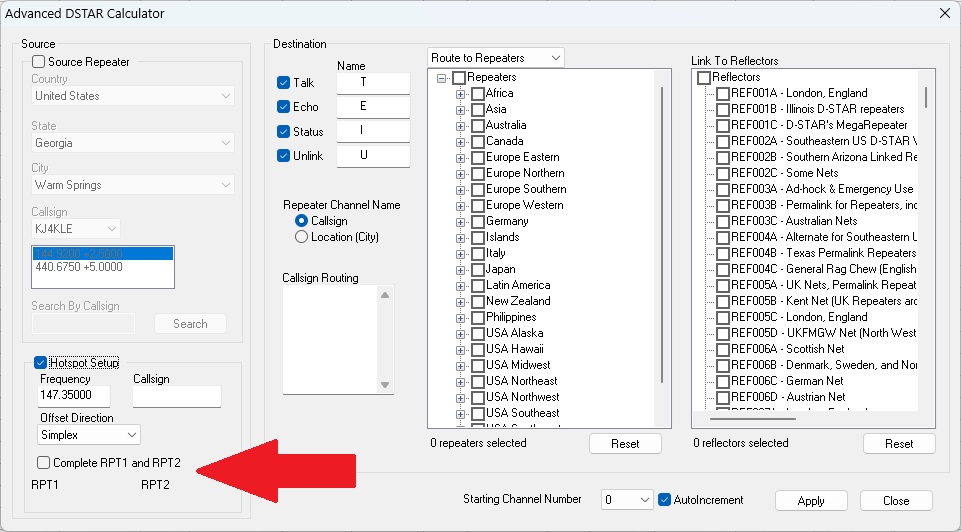
Task: Click the Search button
Action: 190,324
